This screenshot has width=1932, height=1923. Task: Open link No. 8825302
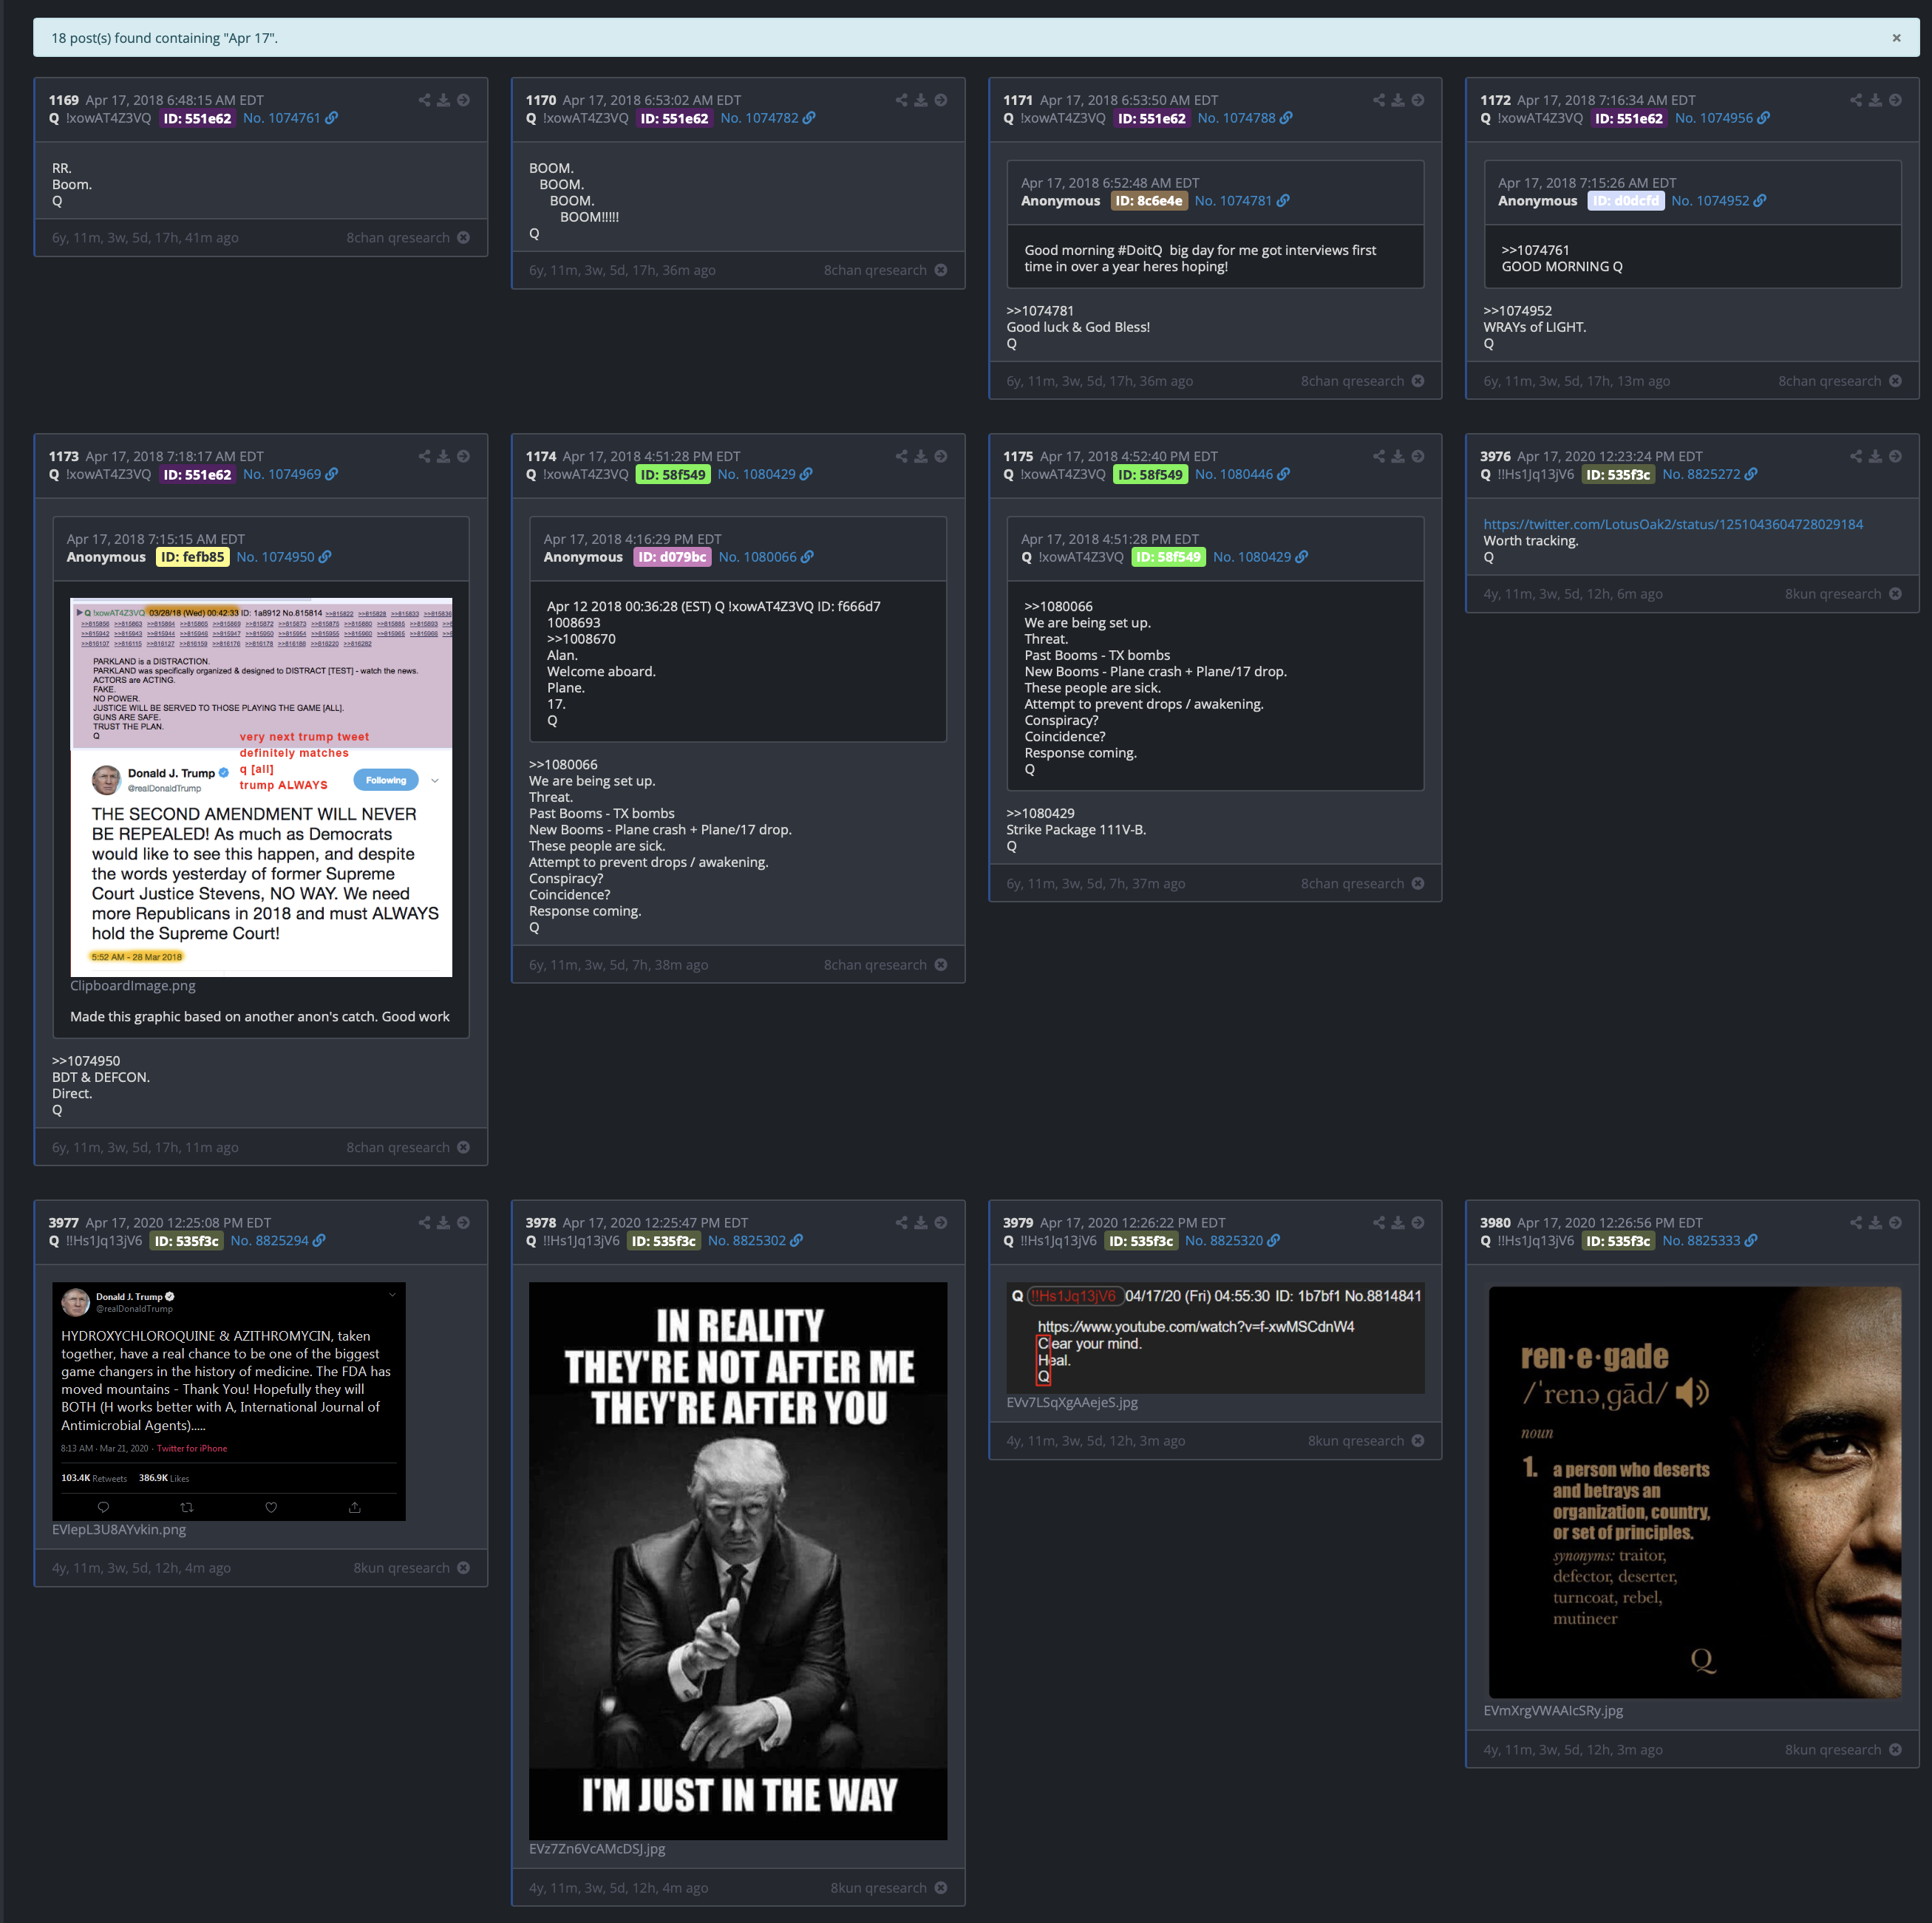755,1240
